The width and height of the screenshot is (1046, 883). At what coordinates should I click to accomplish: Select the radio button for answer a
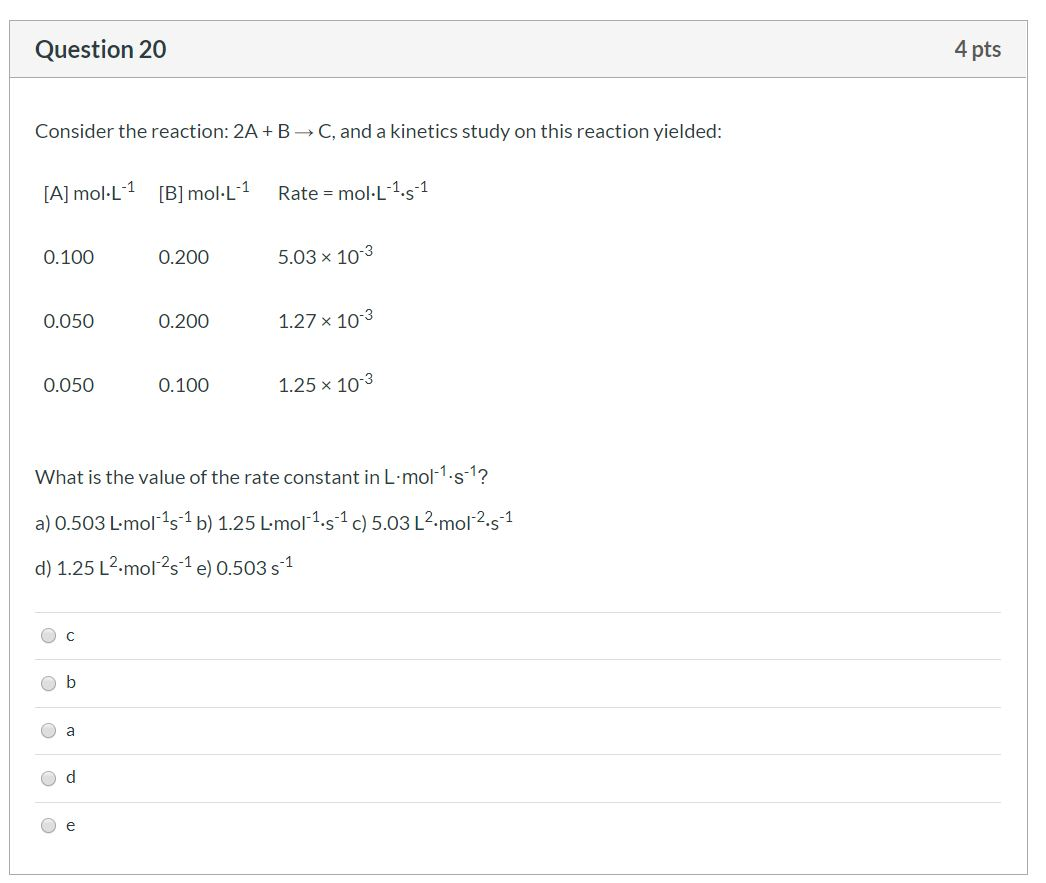tap(48, 730)
